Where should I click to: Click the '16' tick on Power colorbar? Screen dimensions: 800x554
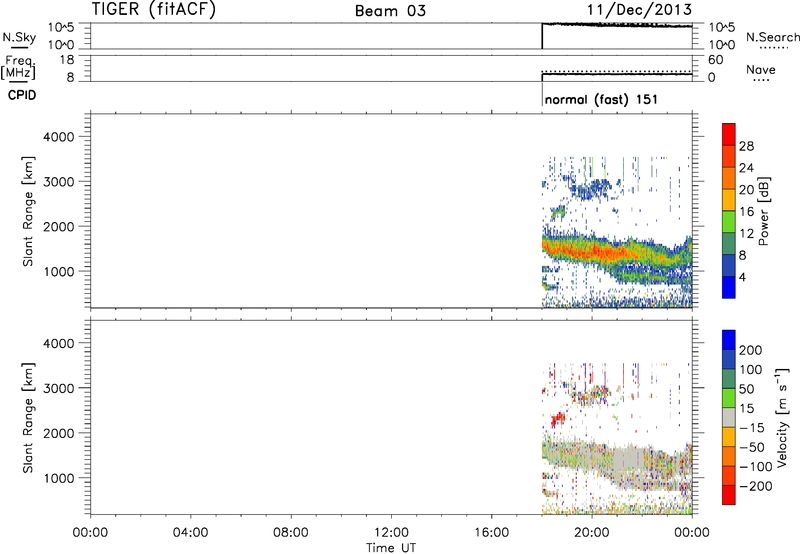coord(746,212)
